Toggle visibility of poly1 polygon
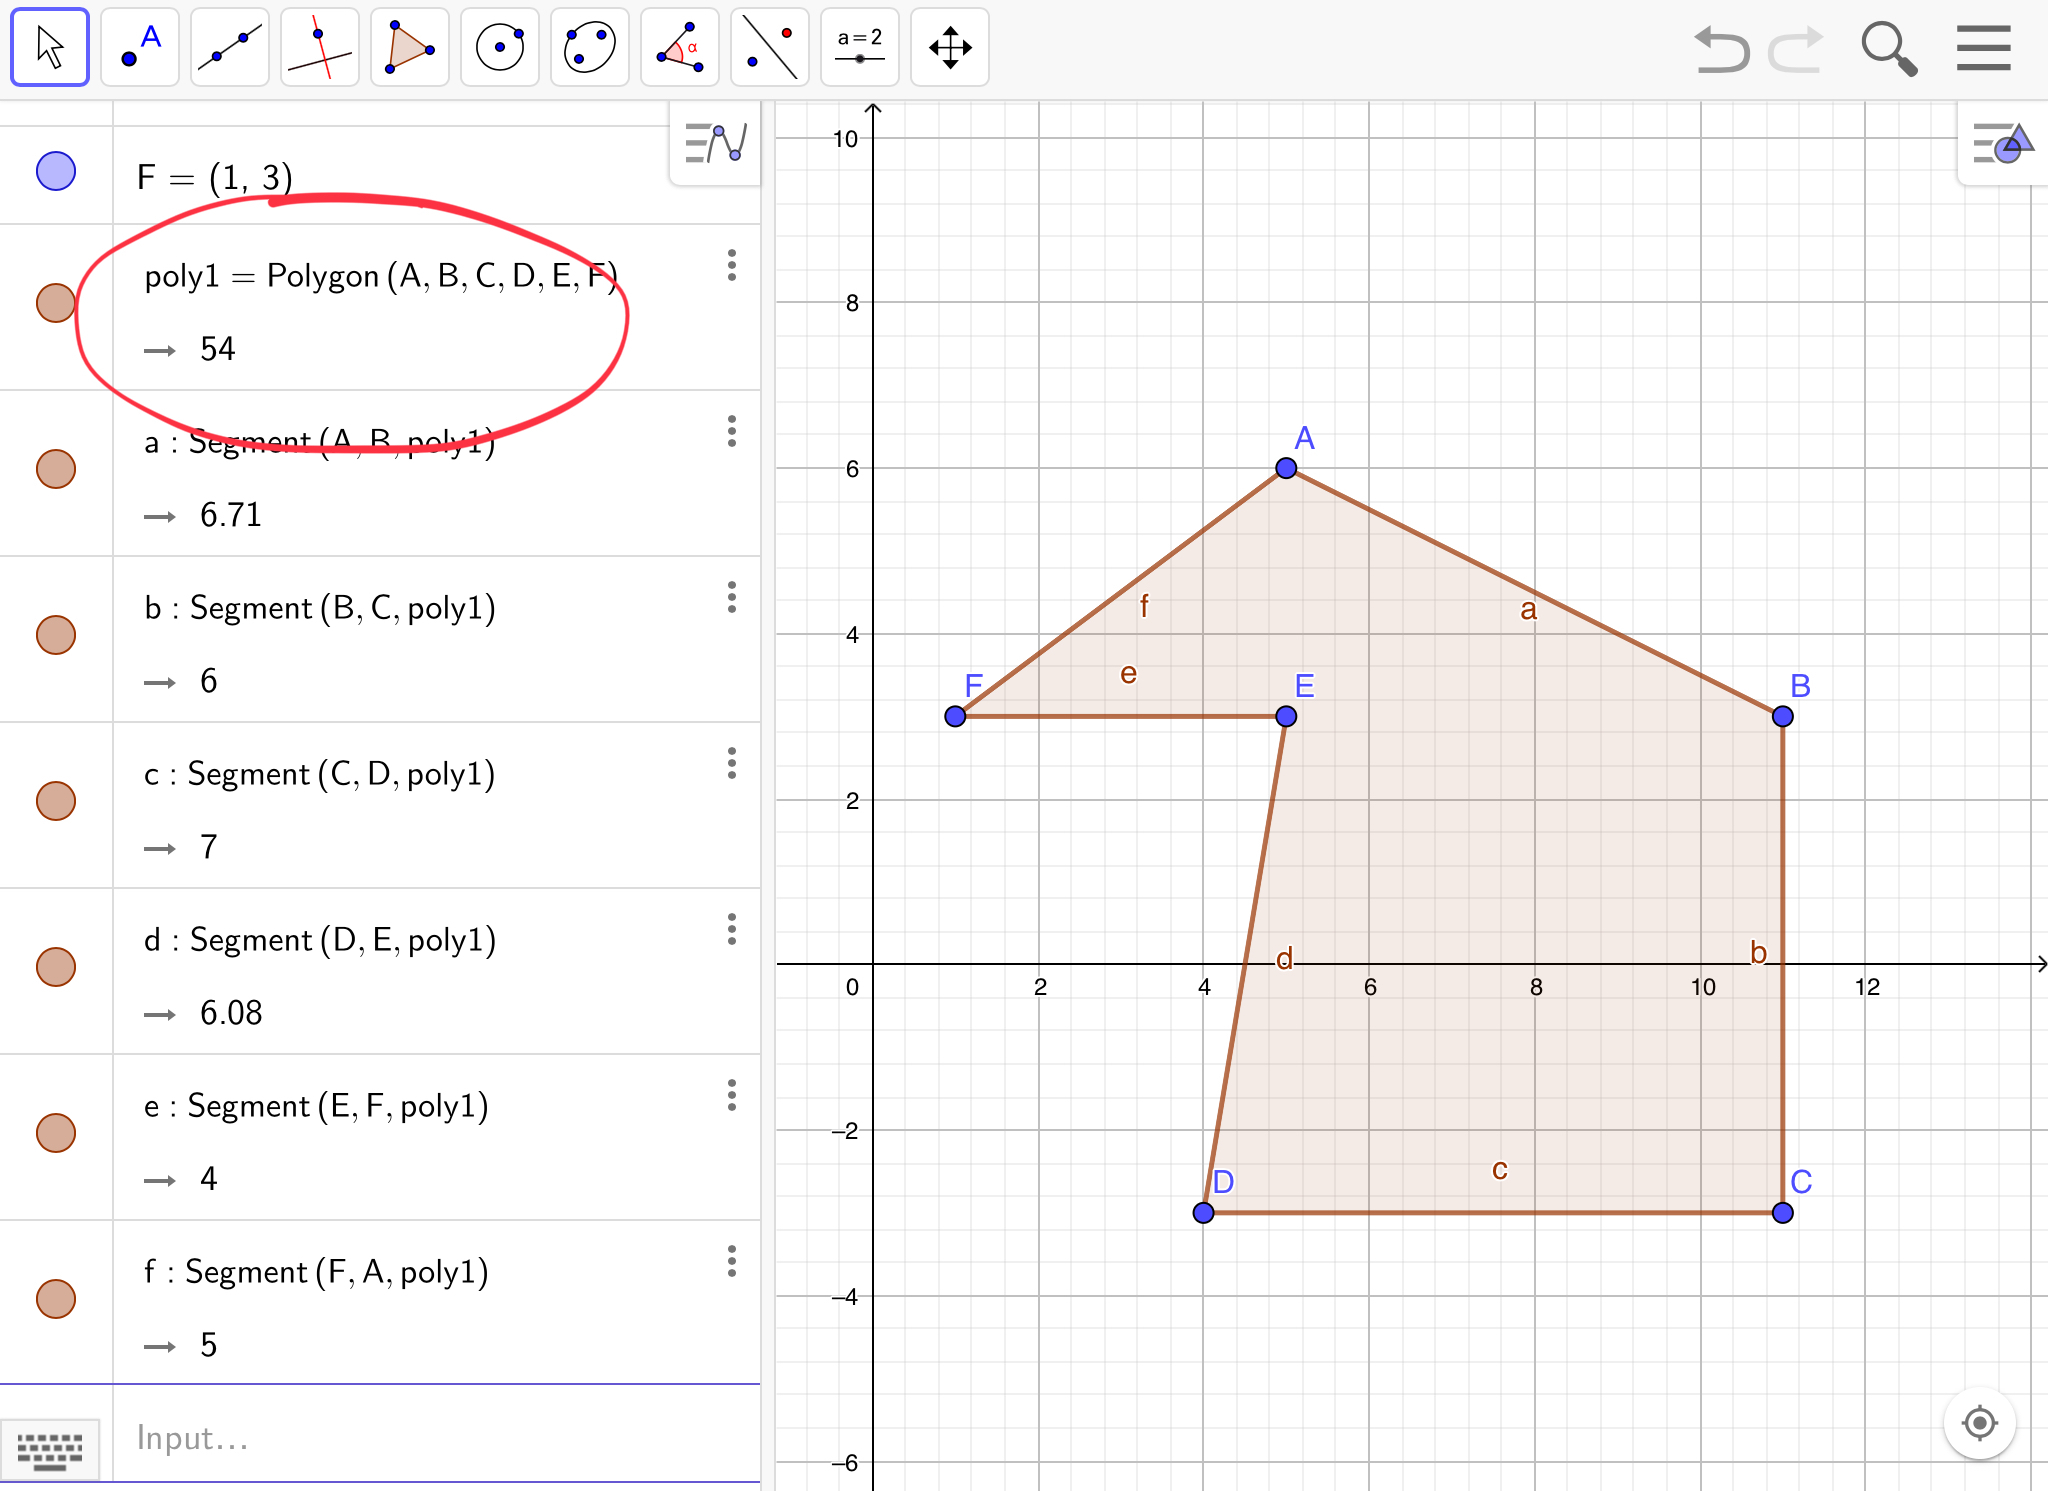Screen dimensions: 2048x1491 coord(56,302)
